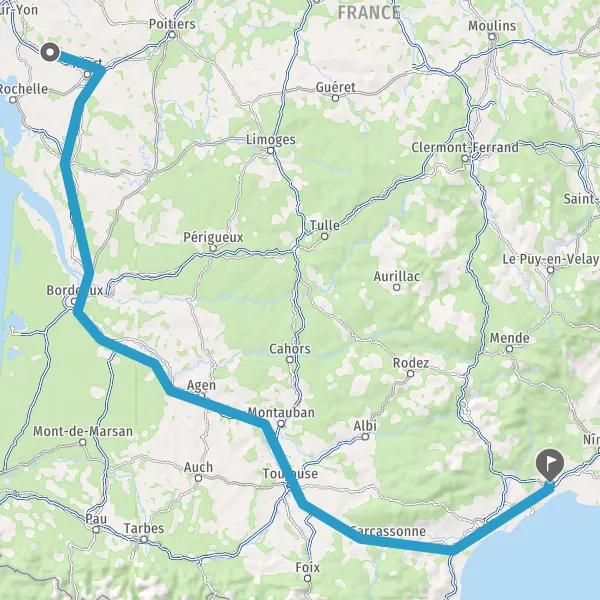The width and height of the screenshot is (600, 600).
Task: Click the Guéret city dot
Action: [x=336, y=98]
